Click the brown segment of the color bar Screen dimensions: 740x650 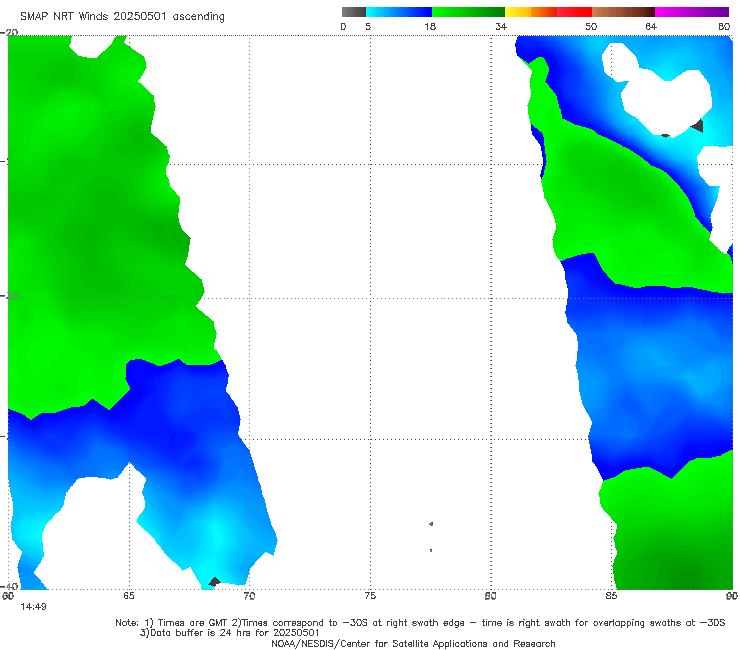[x=623, y=12]
